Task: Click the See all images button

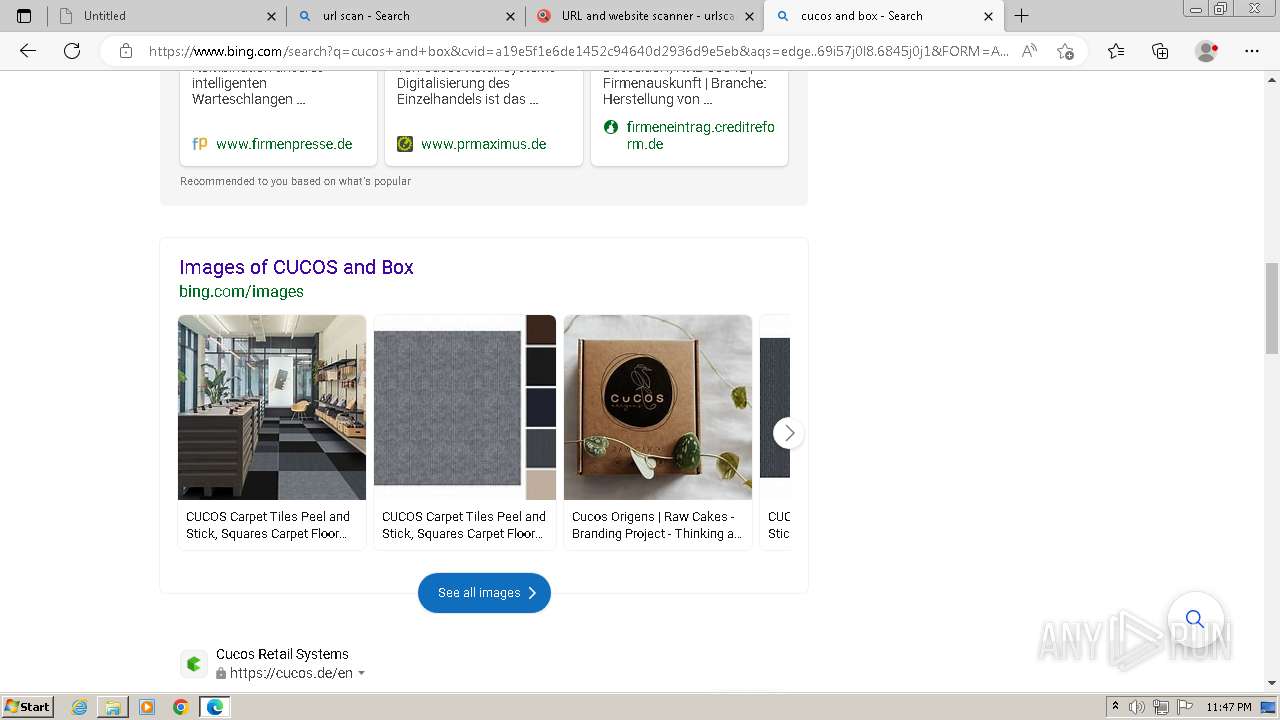Action: [x=484, y=593]
